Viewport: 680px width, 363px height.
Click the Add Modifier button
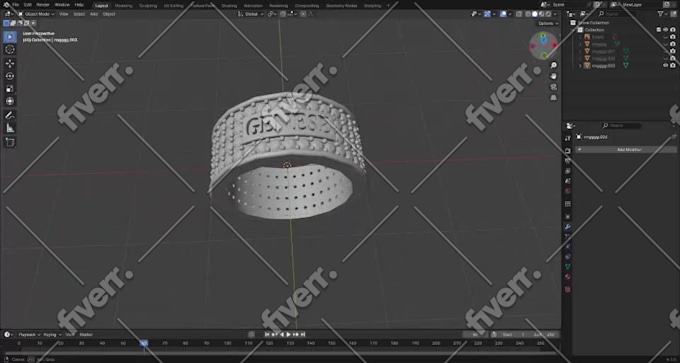pos(626,149)
